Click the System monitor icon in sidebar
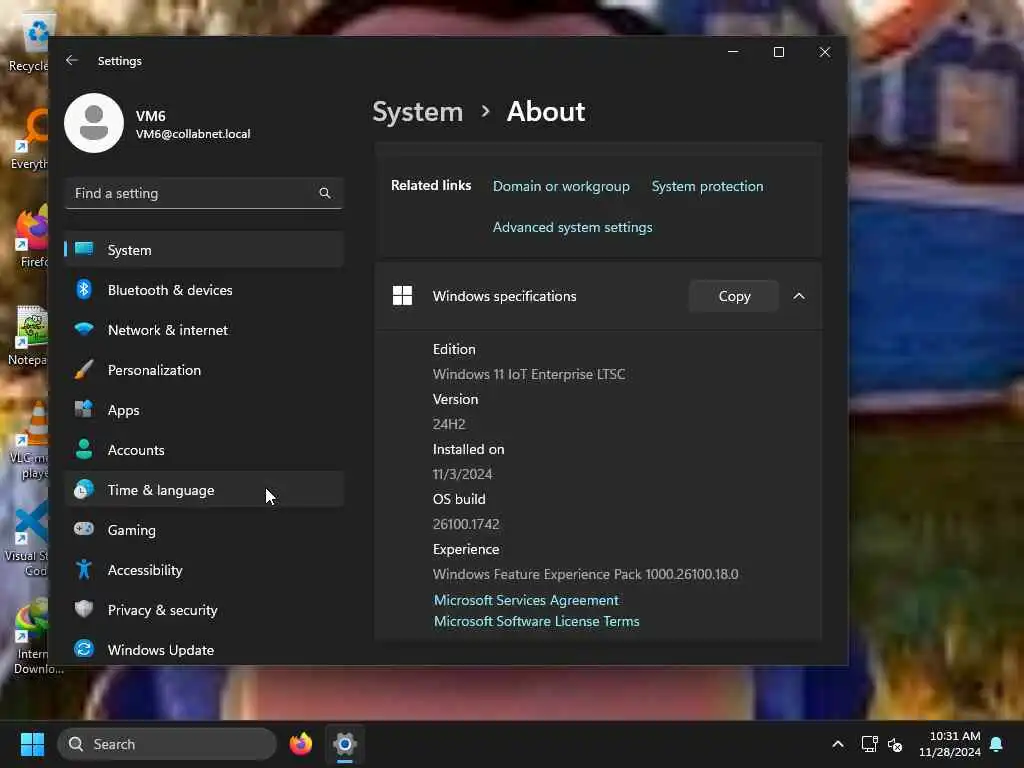 (x=84, y=249)
